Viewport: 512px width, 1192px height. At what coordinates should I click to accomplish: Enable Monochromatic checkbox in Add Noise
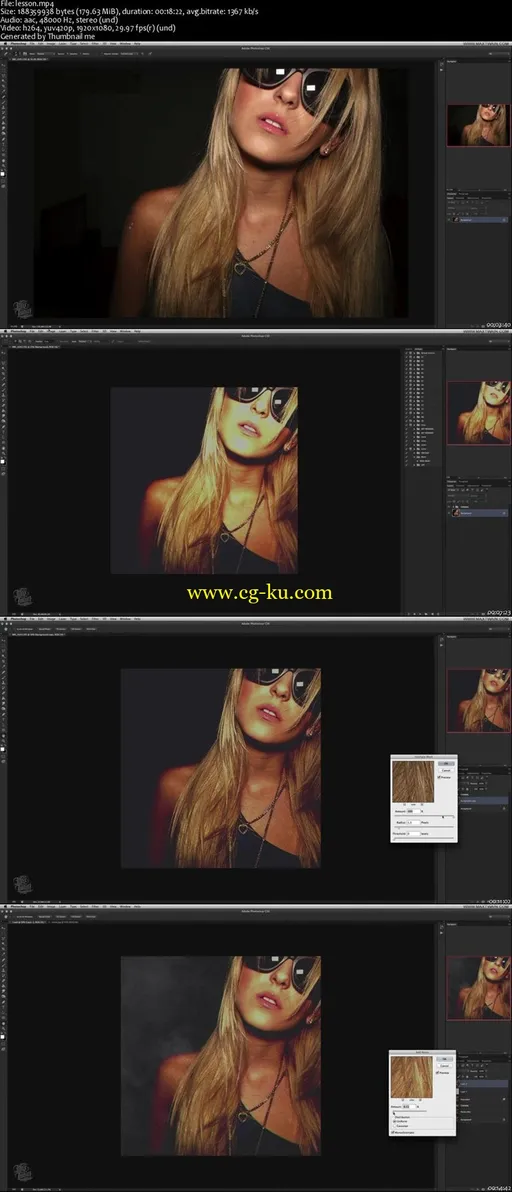[x=393, y=1133]
